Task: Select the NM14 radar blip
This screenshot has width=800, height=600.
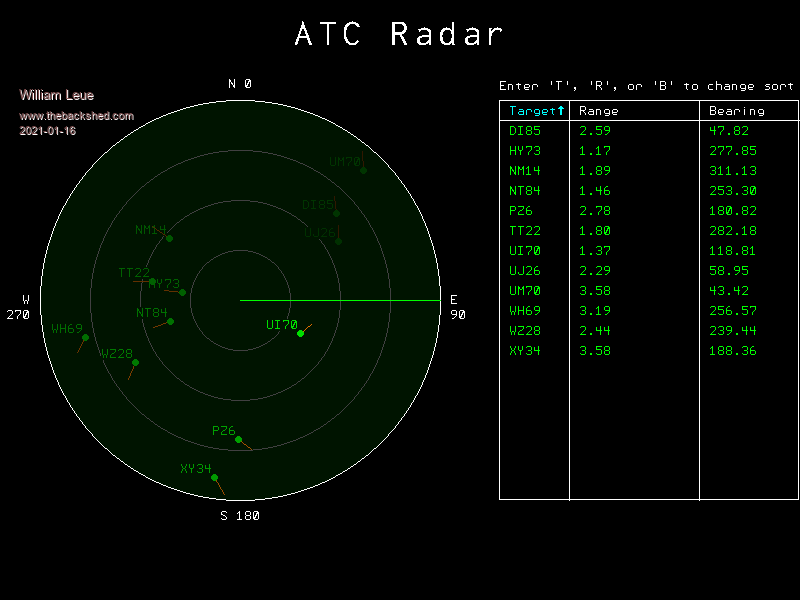Action: tap(169, 238)
